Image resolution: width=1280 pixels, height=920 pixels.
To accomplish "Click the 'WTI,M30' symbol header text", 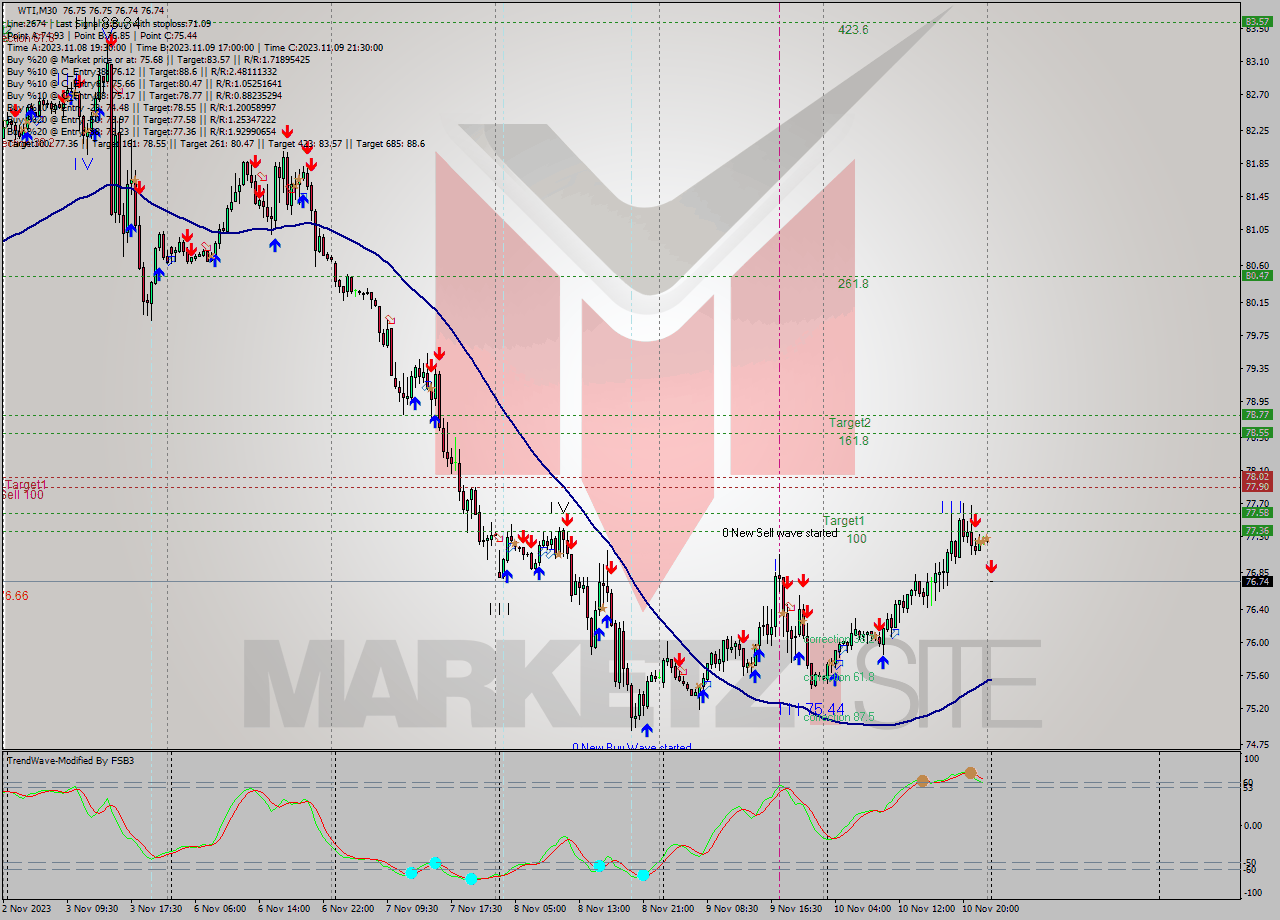I will [36, 10].
